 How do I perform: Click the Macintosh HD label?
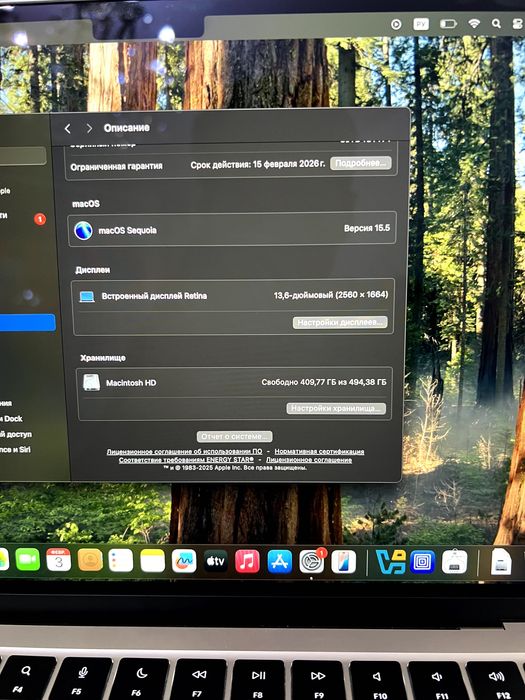coord(131,383)
